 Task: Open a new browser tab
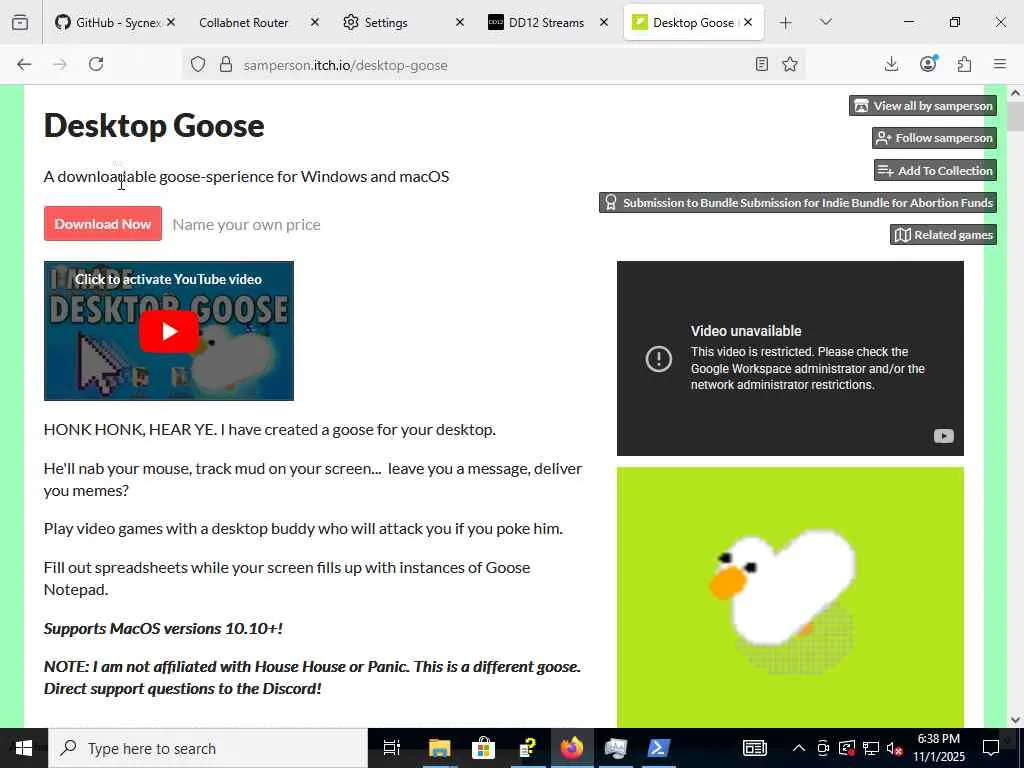point(786,23)
